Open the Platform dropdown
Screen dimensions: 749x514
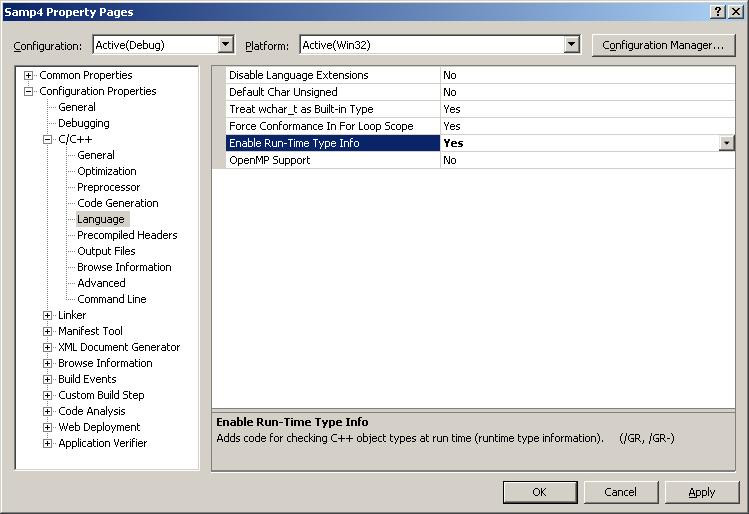point(571,45)
